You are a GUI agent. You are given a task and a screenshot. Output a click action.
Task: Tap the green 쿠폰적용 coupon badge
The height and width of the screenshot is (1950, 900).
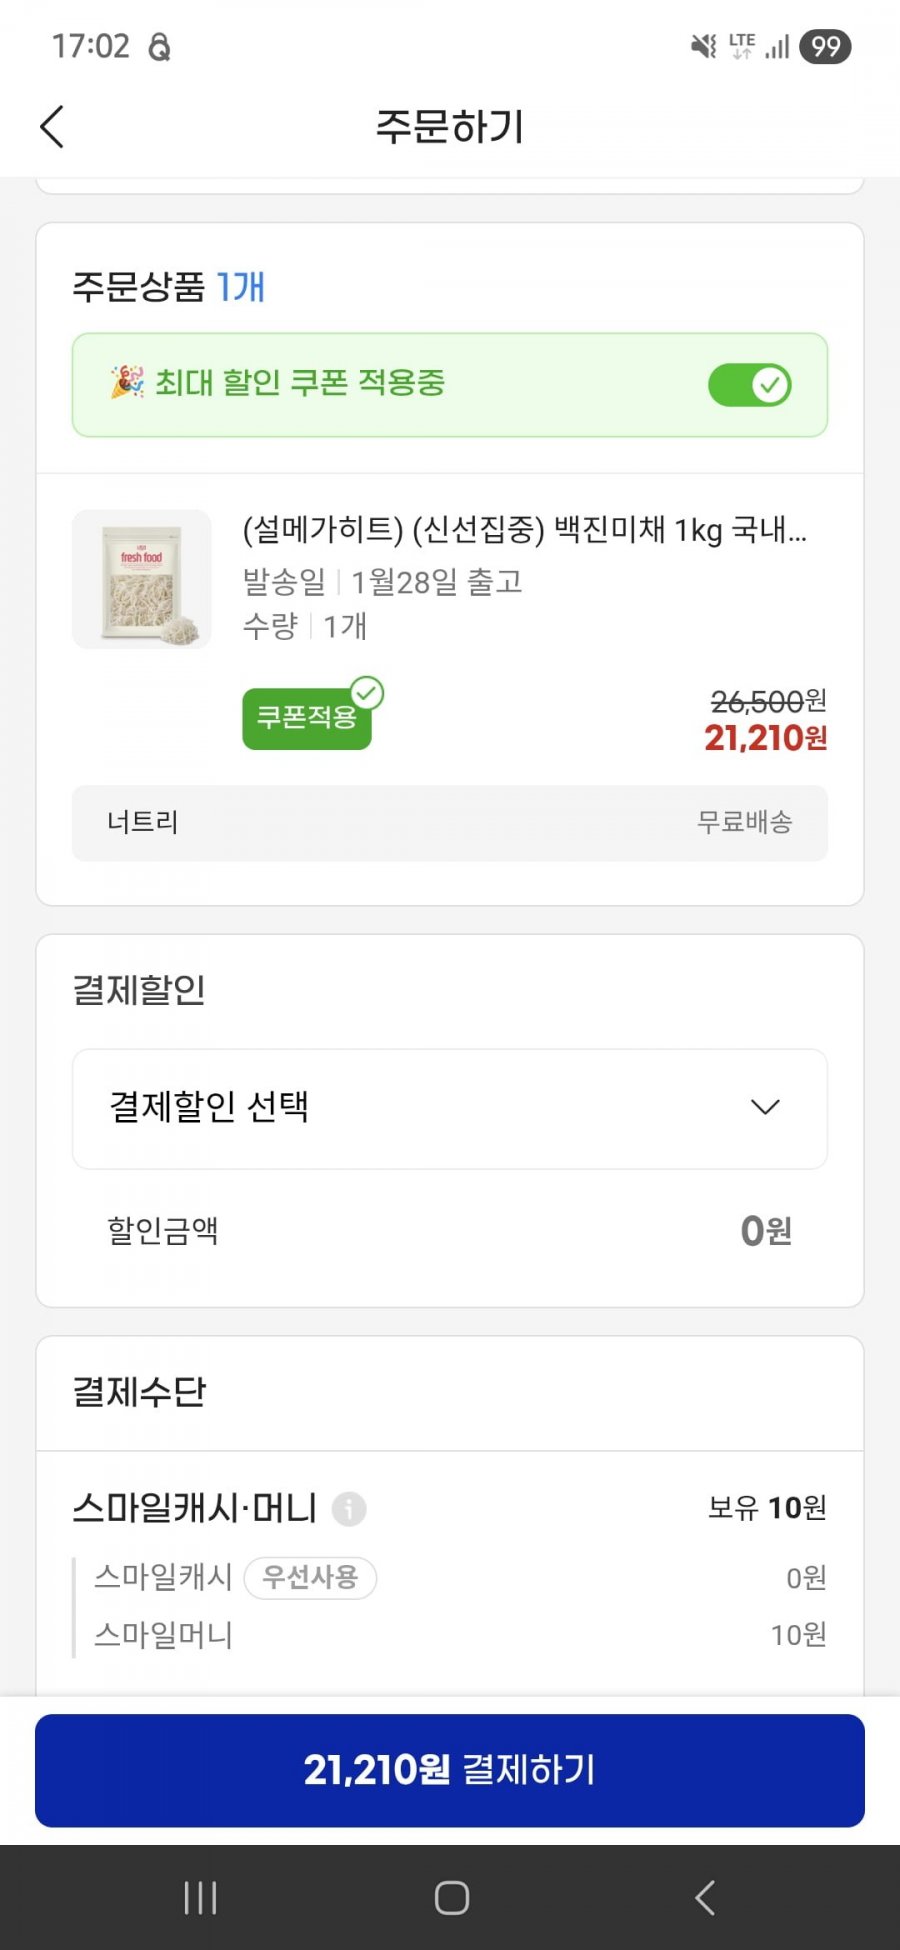[x=307, y=717]
